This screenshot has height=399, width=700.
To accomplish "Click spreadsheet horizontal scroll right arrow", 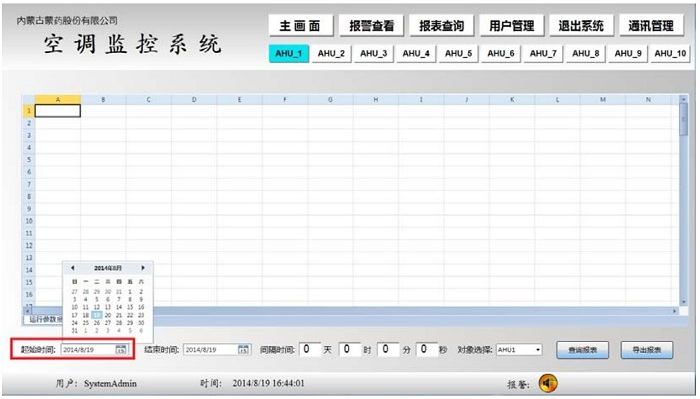I will 675,311.
